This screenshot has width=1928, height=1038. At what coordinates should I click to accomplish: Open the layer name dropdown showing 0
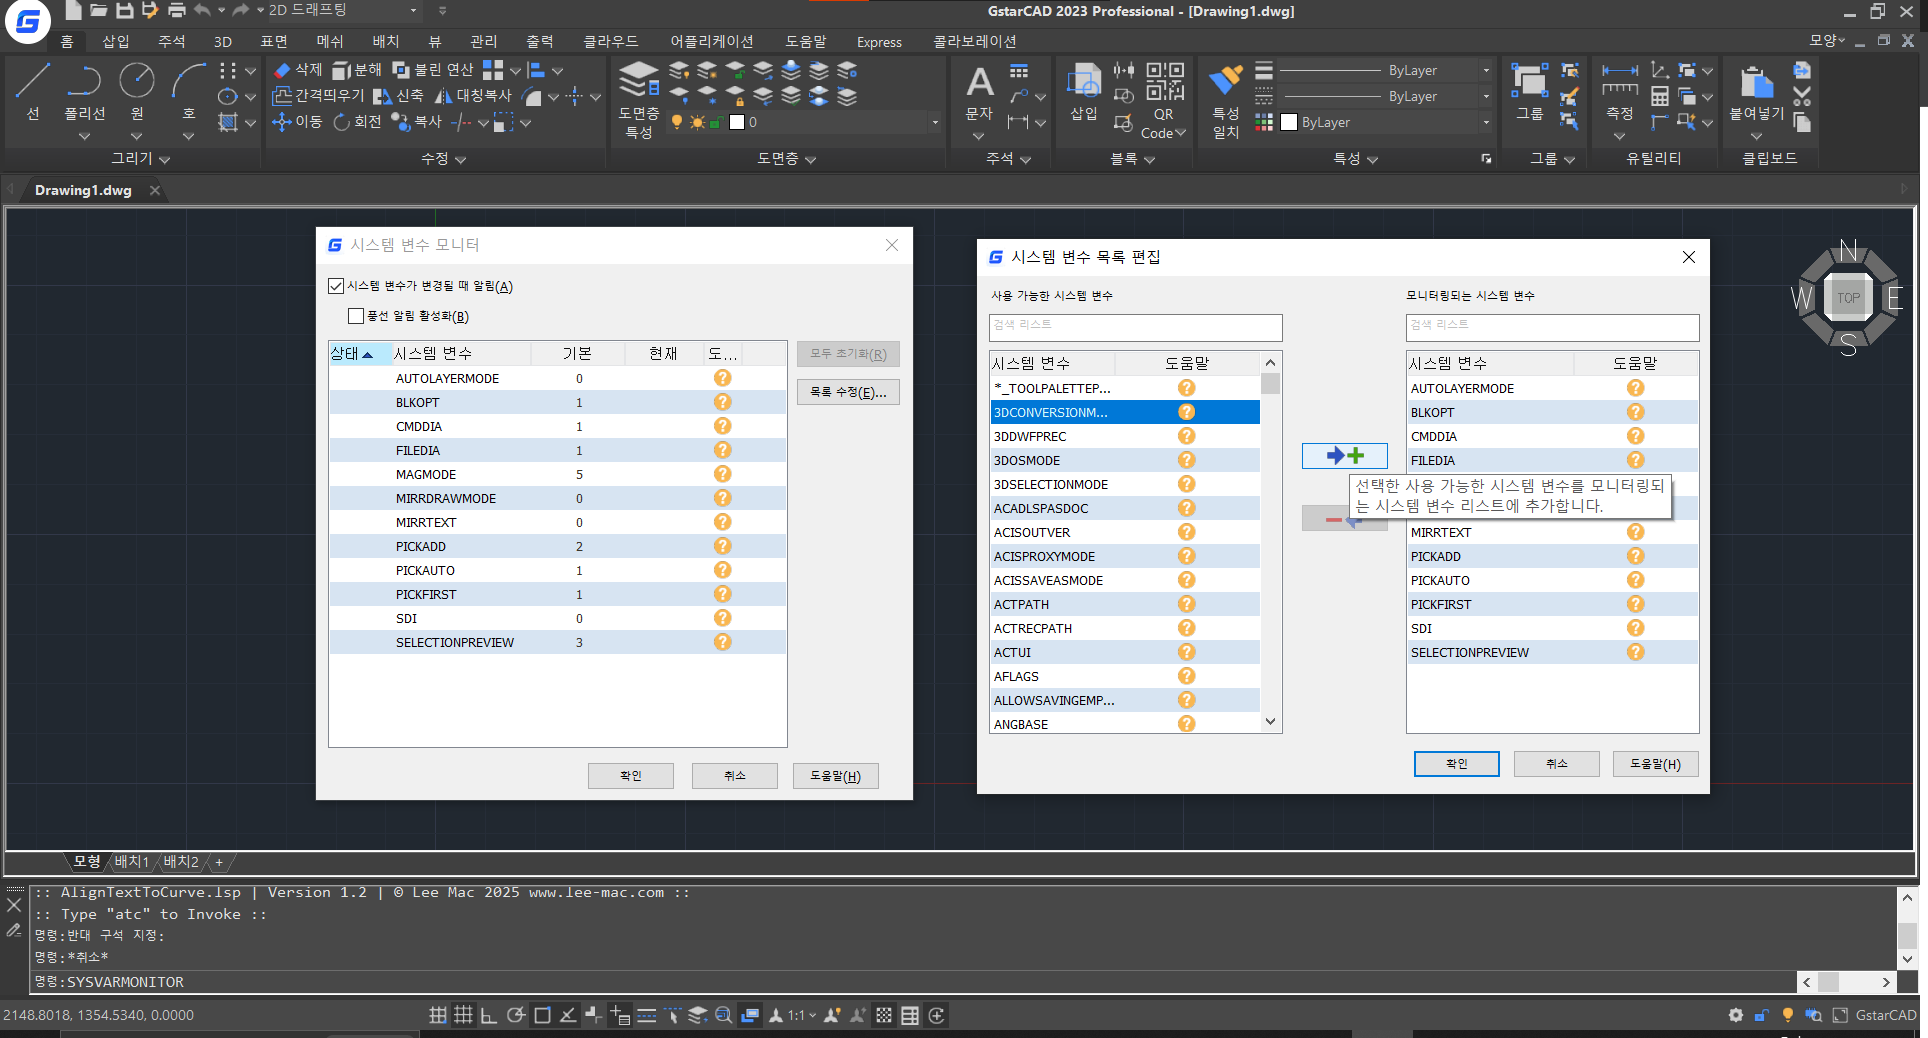[935, 122]
